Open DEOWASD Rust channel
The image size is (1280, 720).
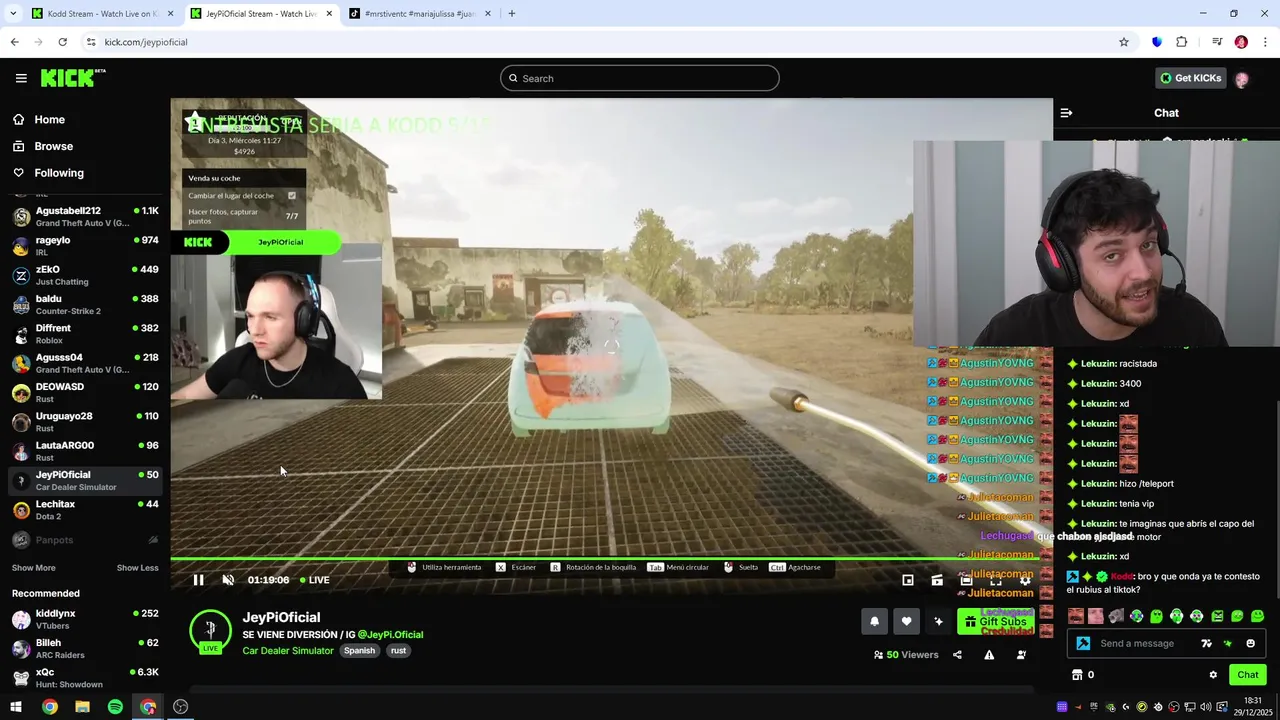tap(85, 392)
